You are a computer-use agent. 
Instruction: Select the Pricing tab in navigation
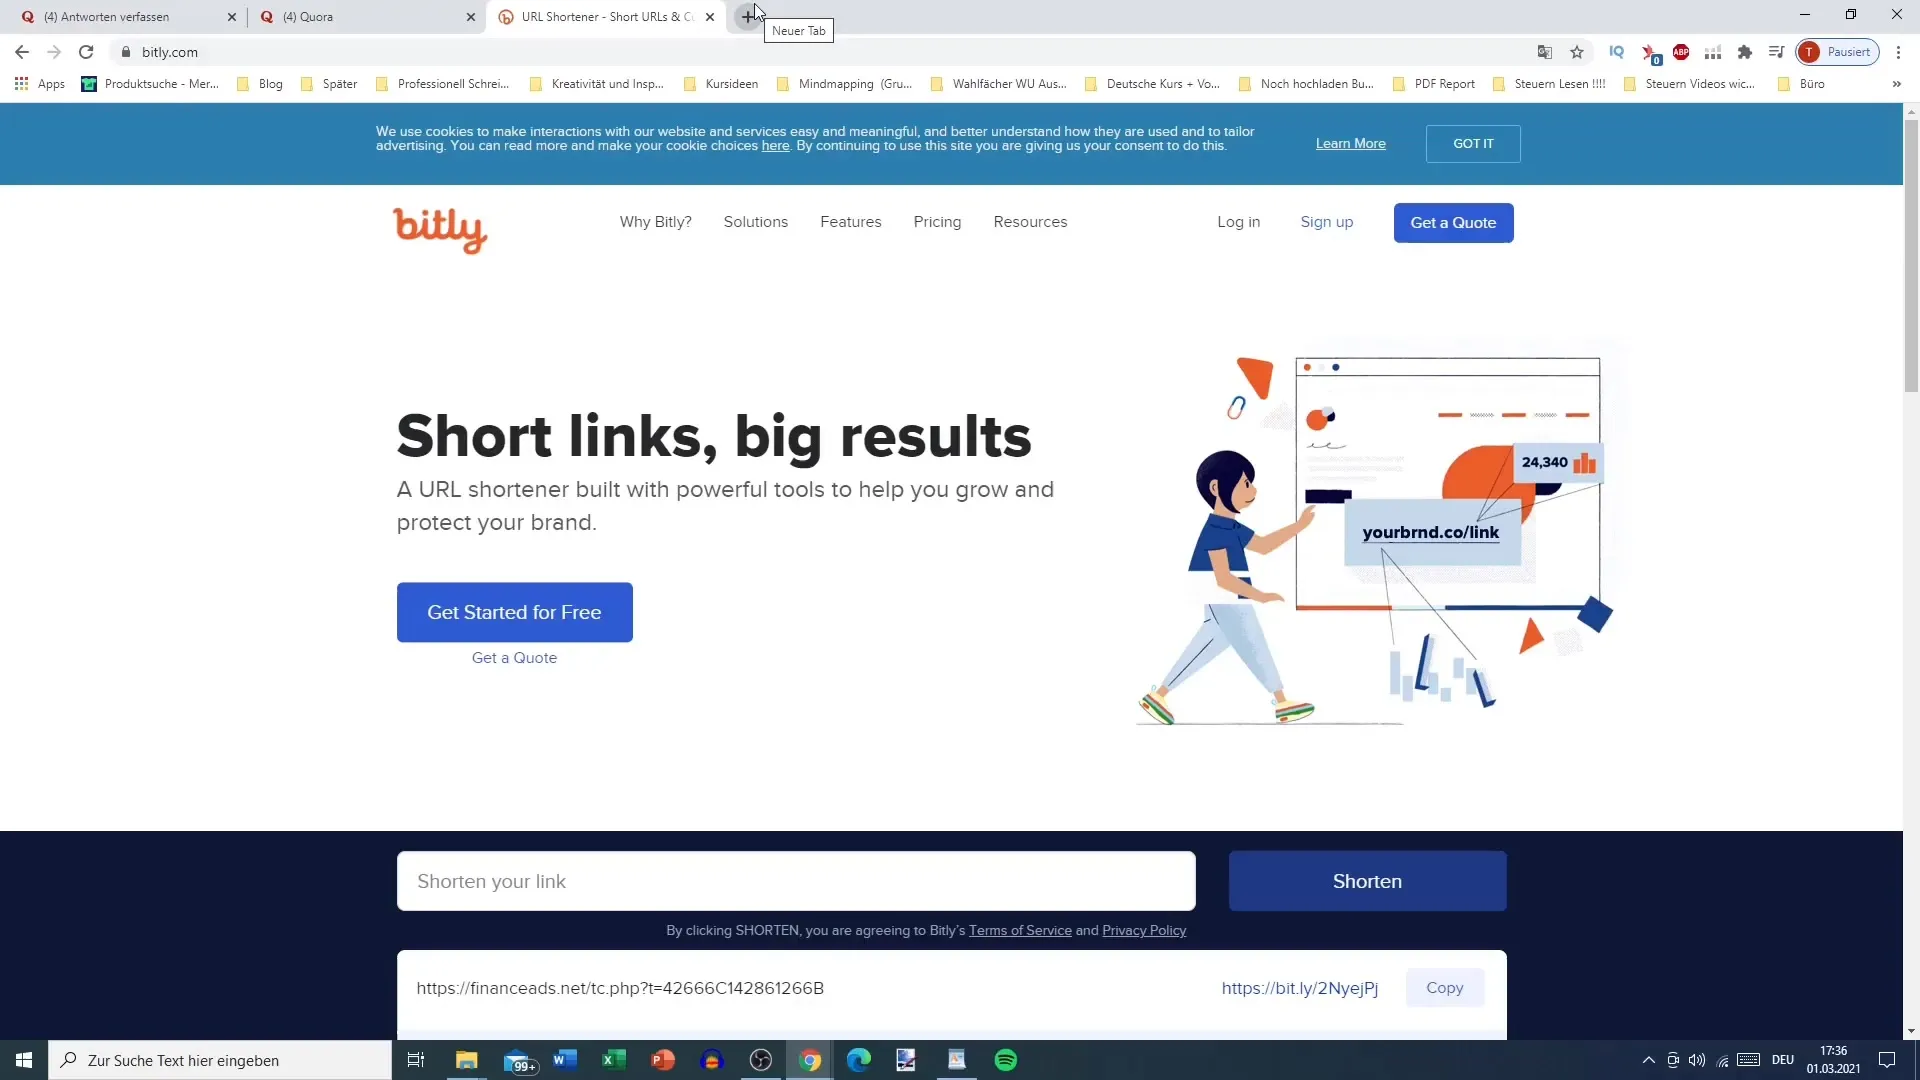(938, 220)
